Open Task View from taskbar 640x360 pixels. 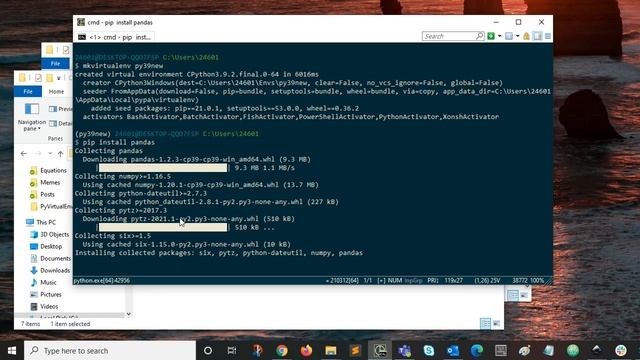pyautogui.click(x=232, y=351)
